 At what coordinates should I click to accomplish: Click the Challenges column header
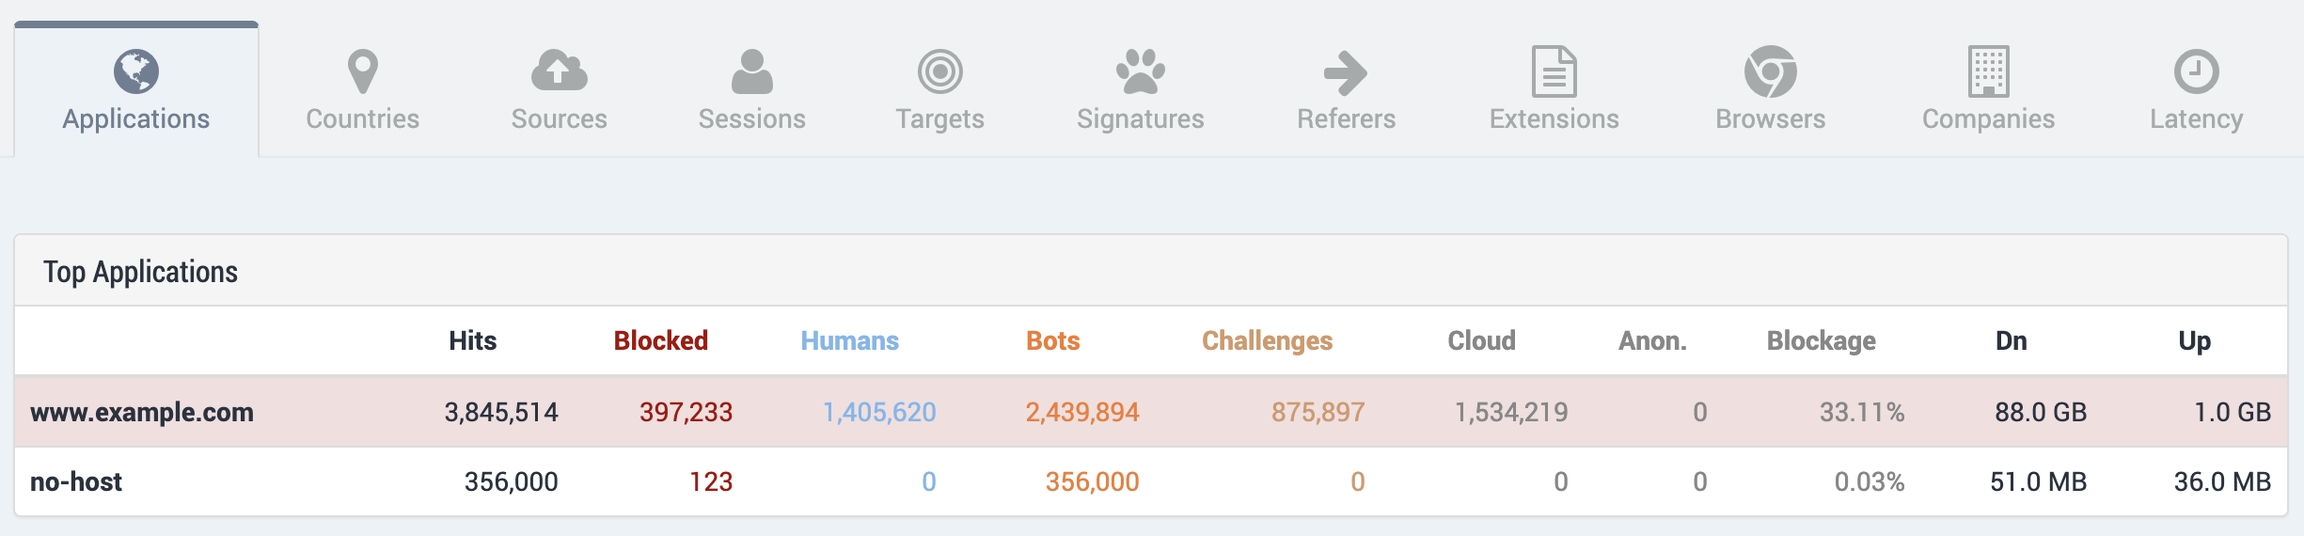pos(1267,341)
